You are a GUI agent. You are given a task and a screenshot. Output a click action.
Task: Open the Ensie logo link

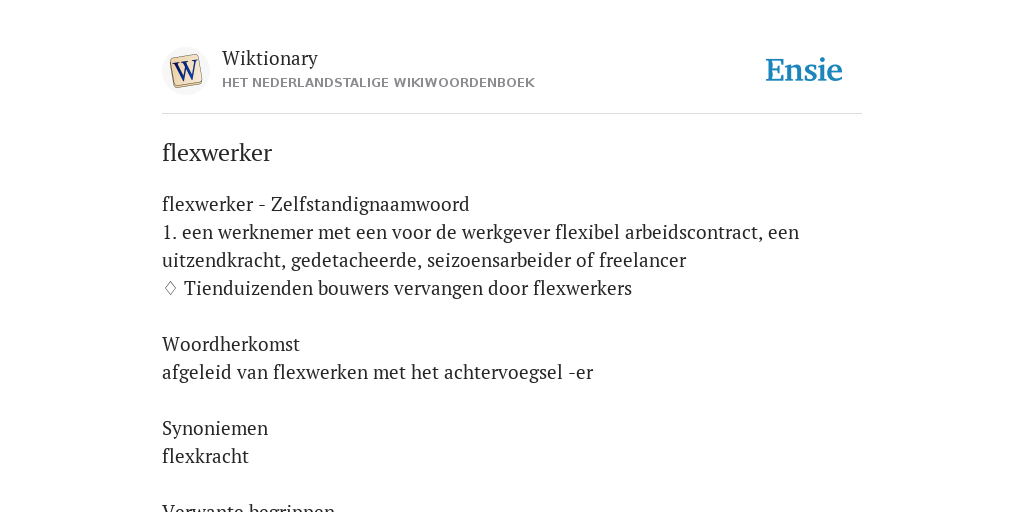[x=804, y=71]
